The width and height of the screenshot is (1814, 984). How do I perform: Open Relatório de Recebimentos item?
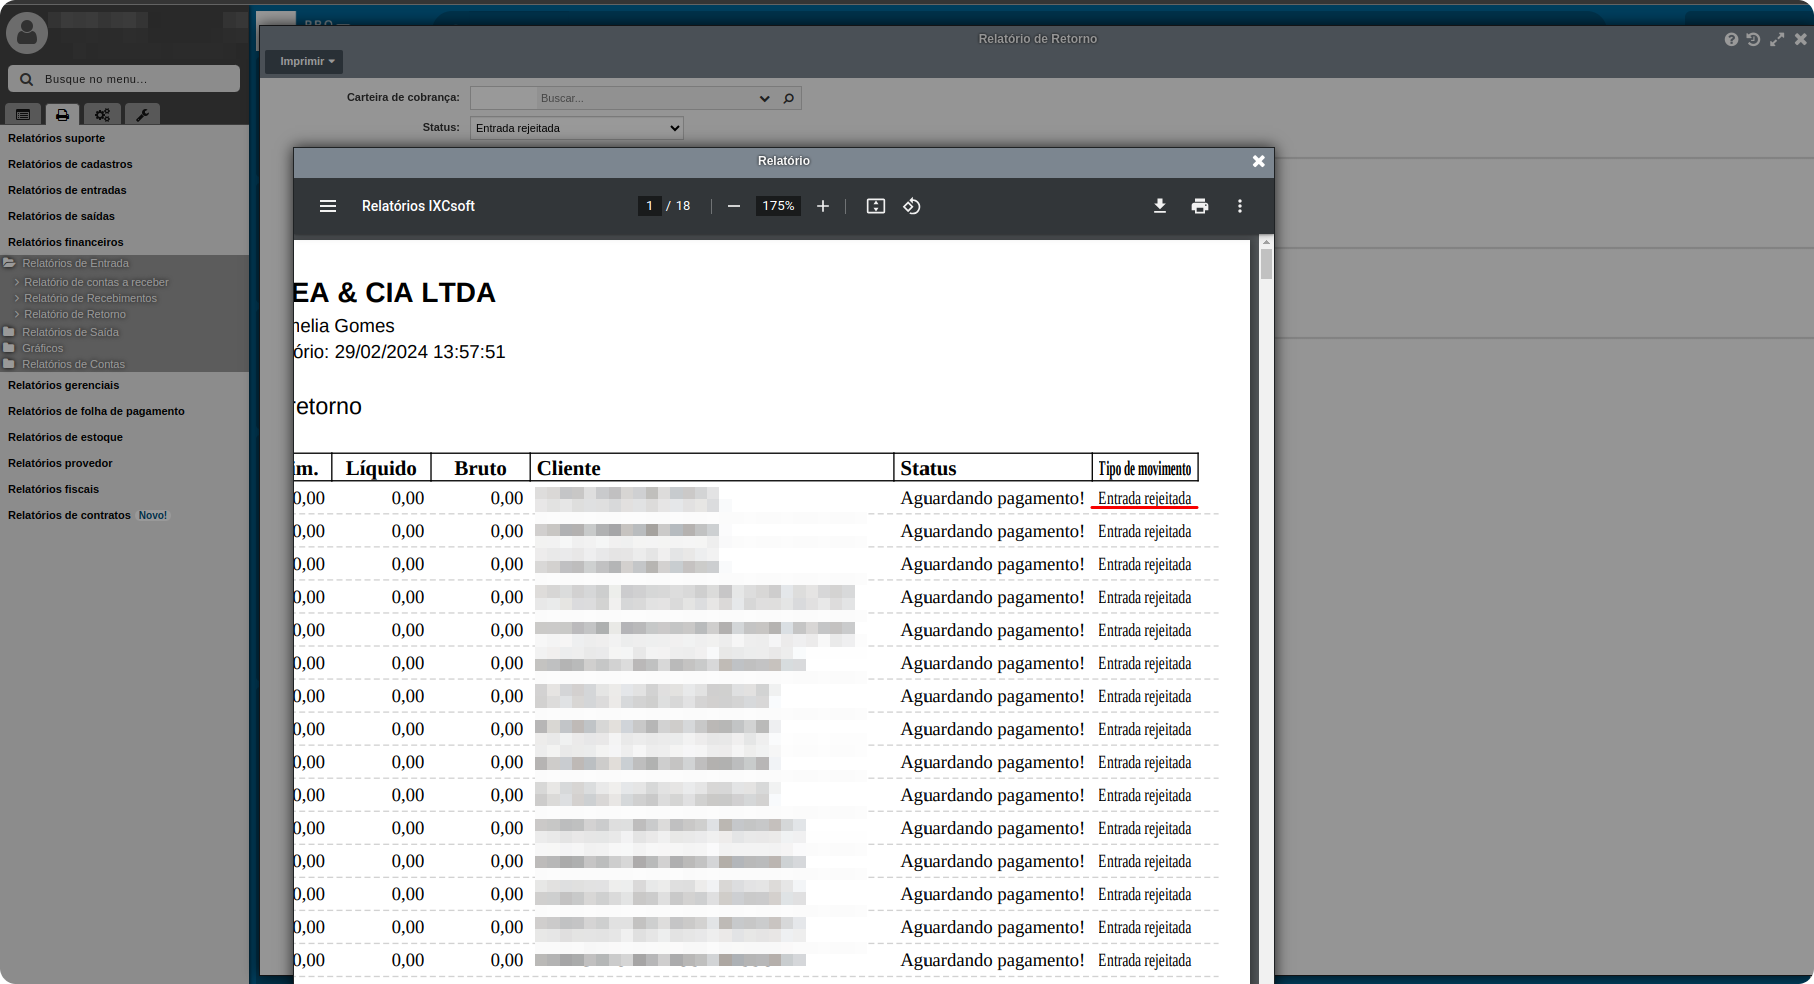(x=90, y=298)
